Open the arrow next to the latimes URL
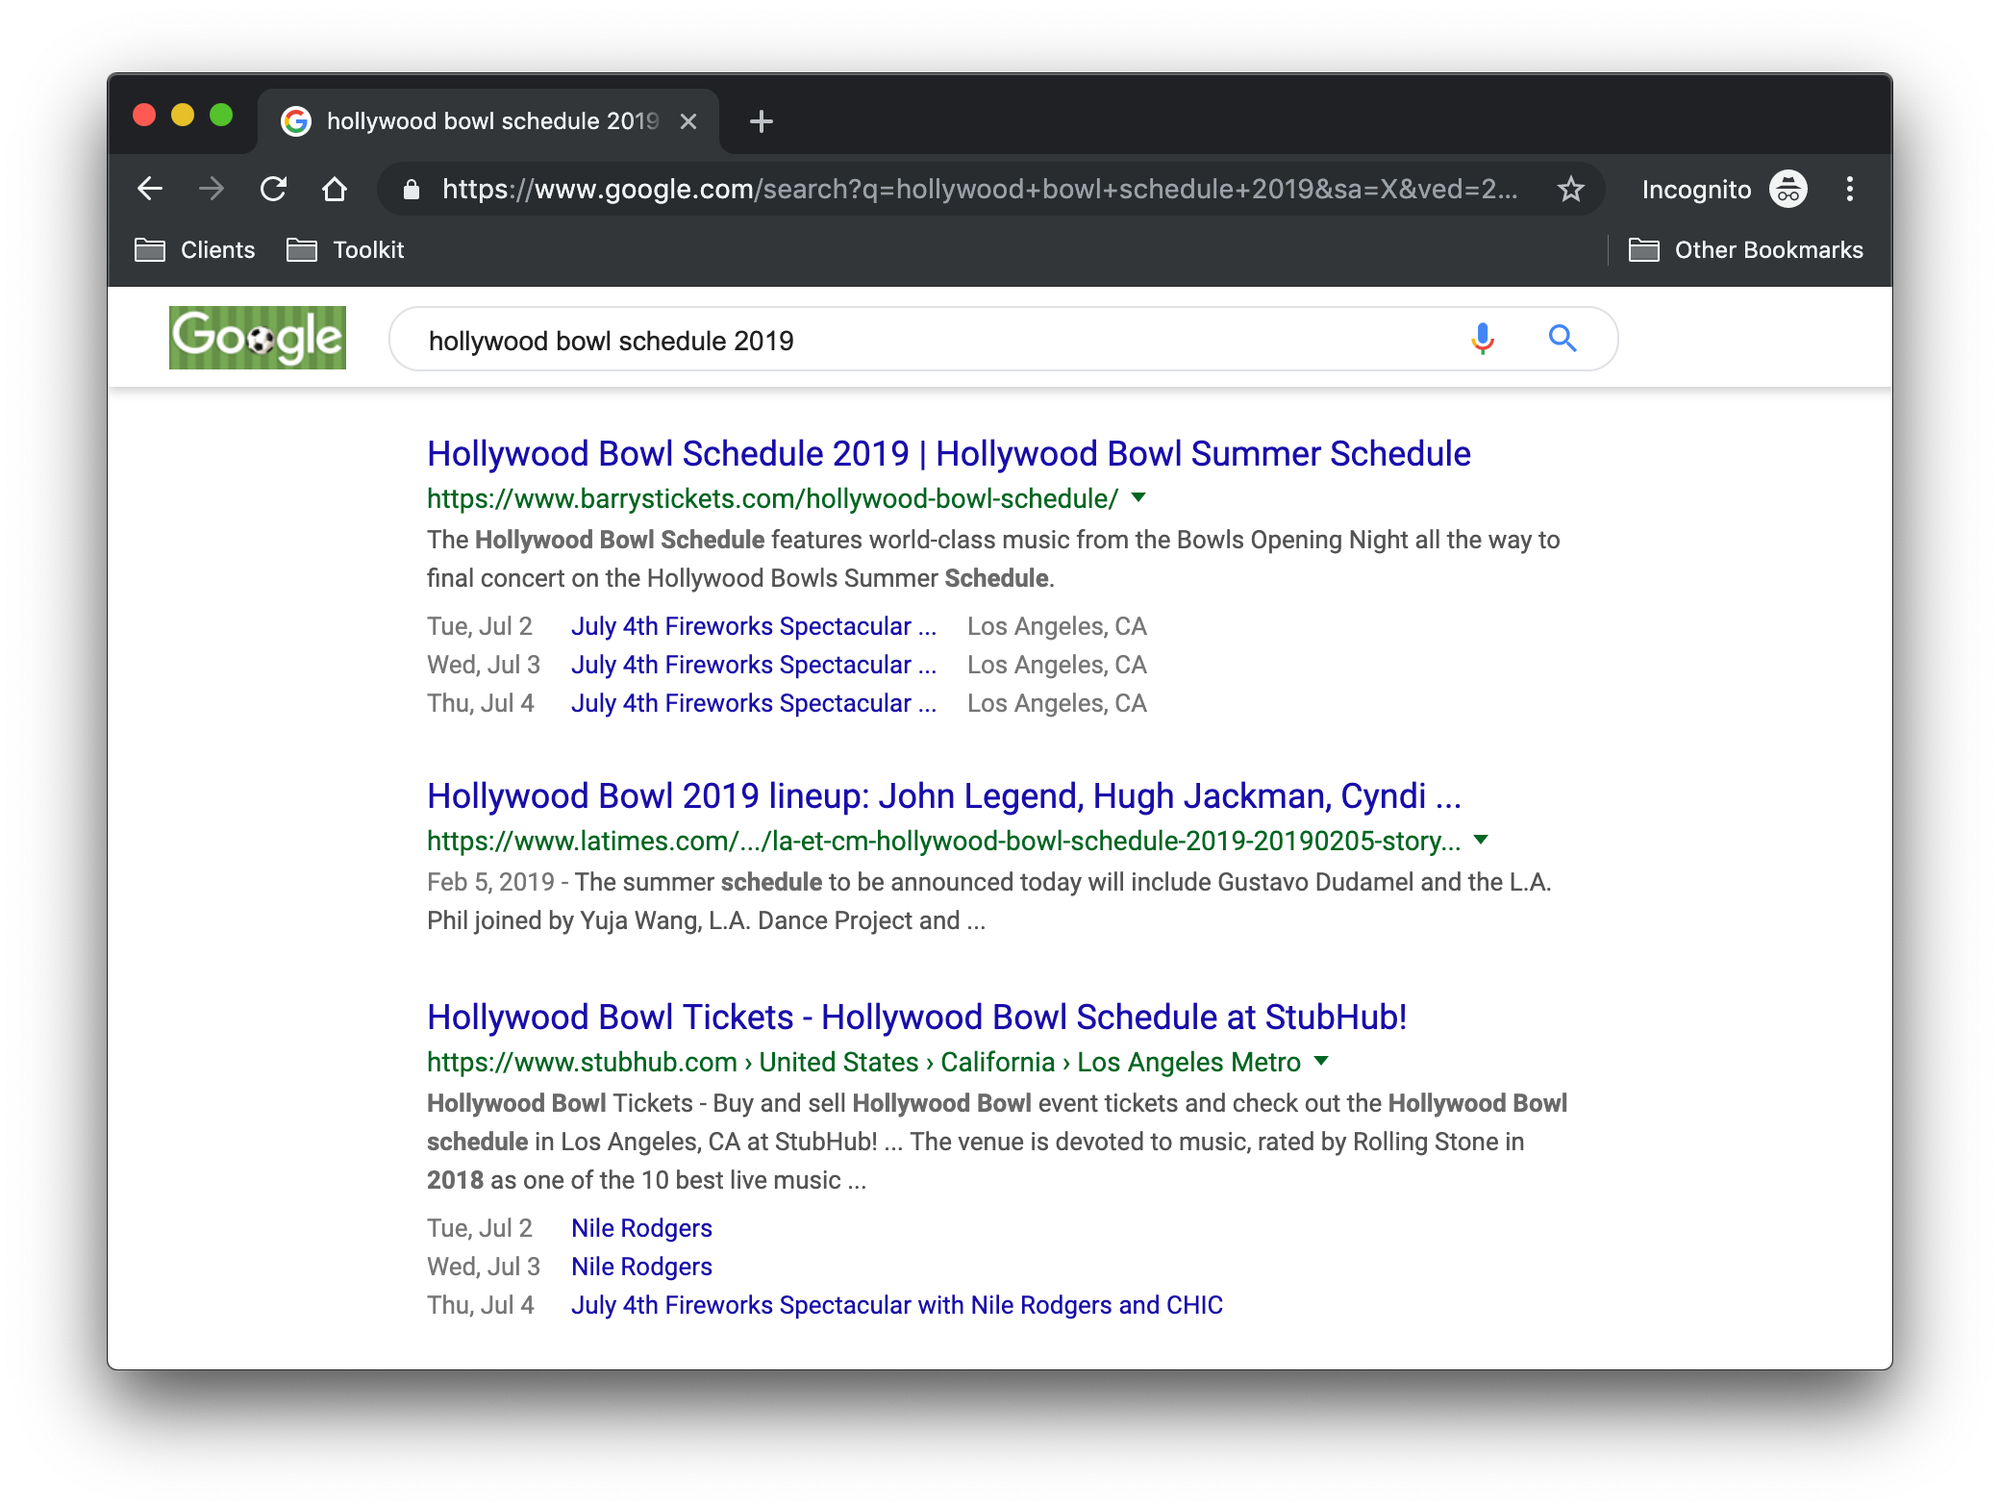This screenshot has width=2000, height=1512. (1480, 841)
